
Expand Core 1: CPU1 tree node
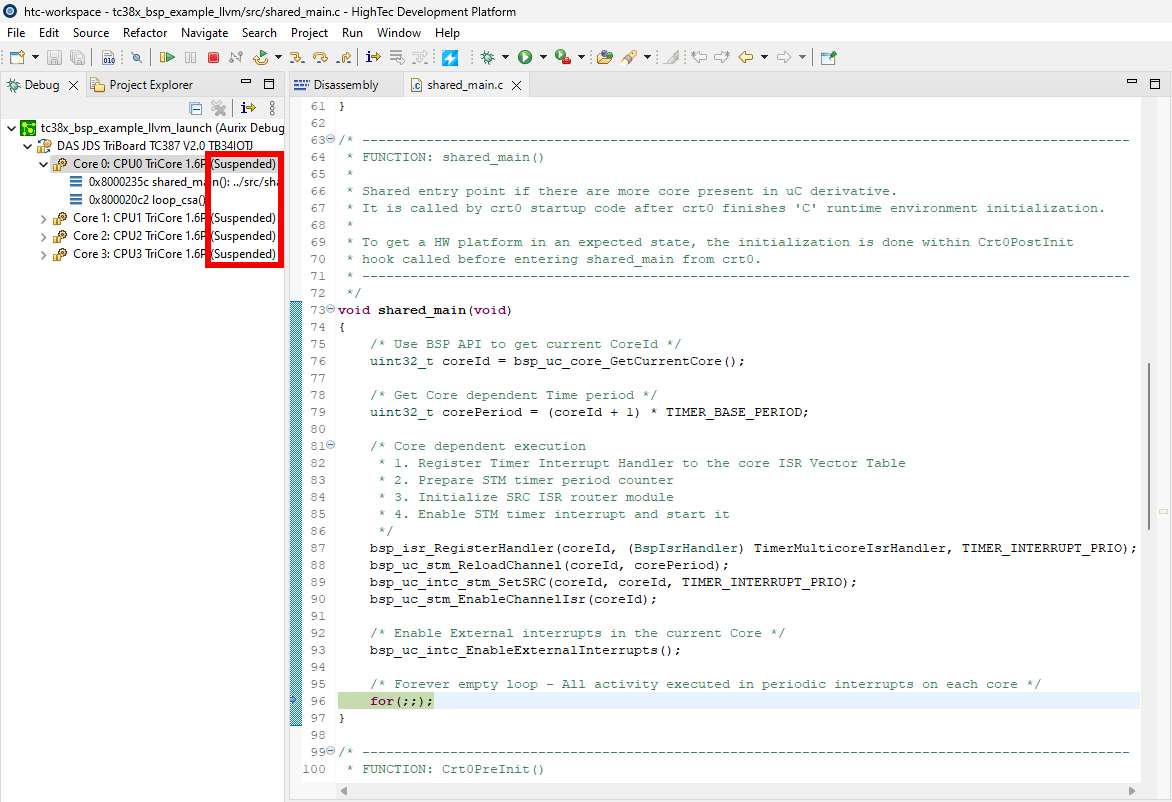(43, 218)
